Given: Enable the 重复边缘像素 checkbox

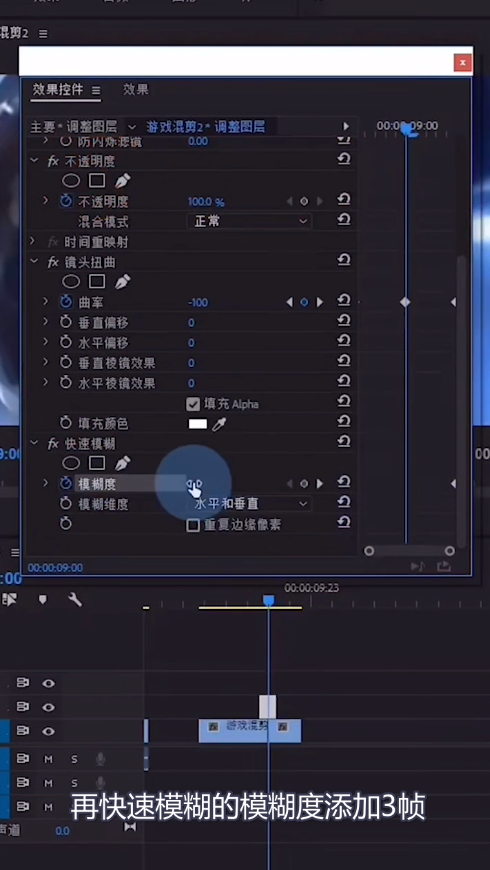Looking at the screenshot, I should pyautogui.click(x=193, y=525).
